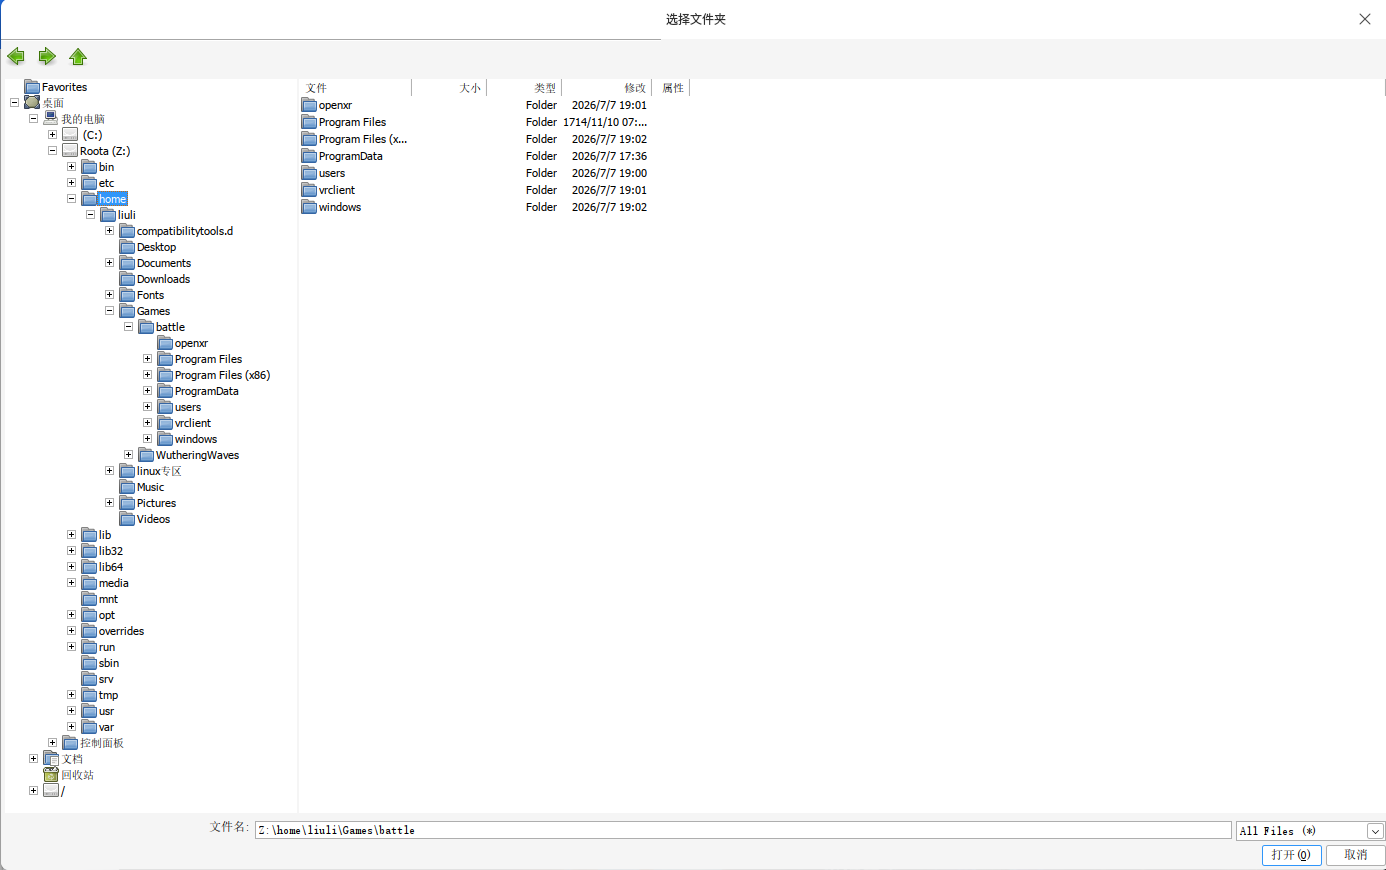Click the Roota (Z:) drive icon

pyautogui.click(x=70, y=151)
